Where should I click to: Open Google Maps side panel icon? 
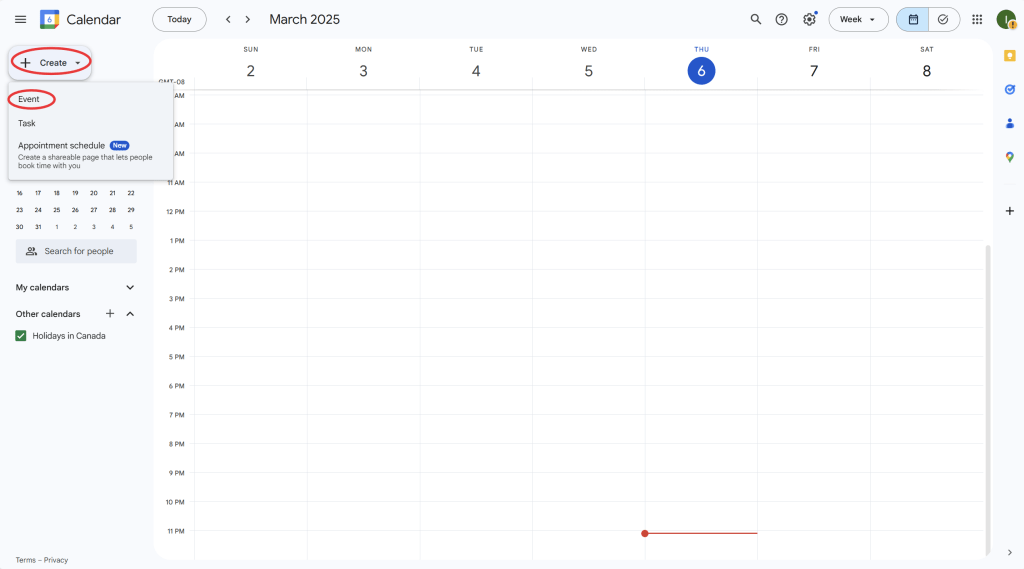[x=1009, y=157]
